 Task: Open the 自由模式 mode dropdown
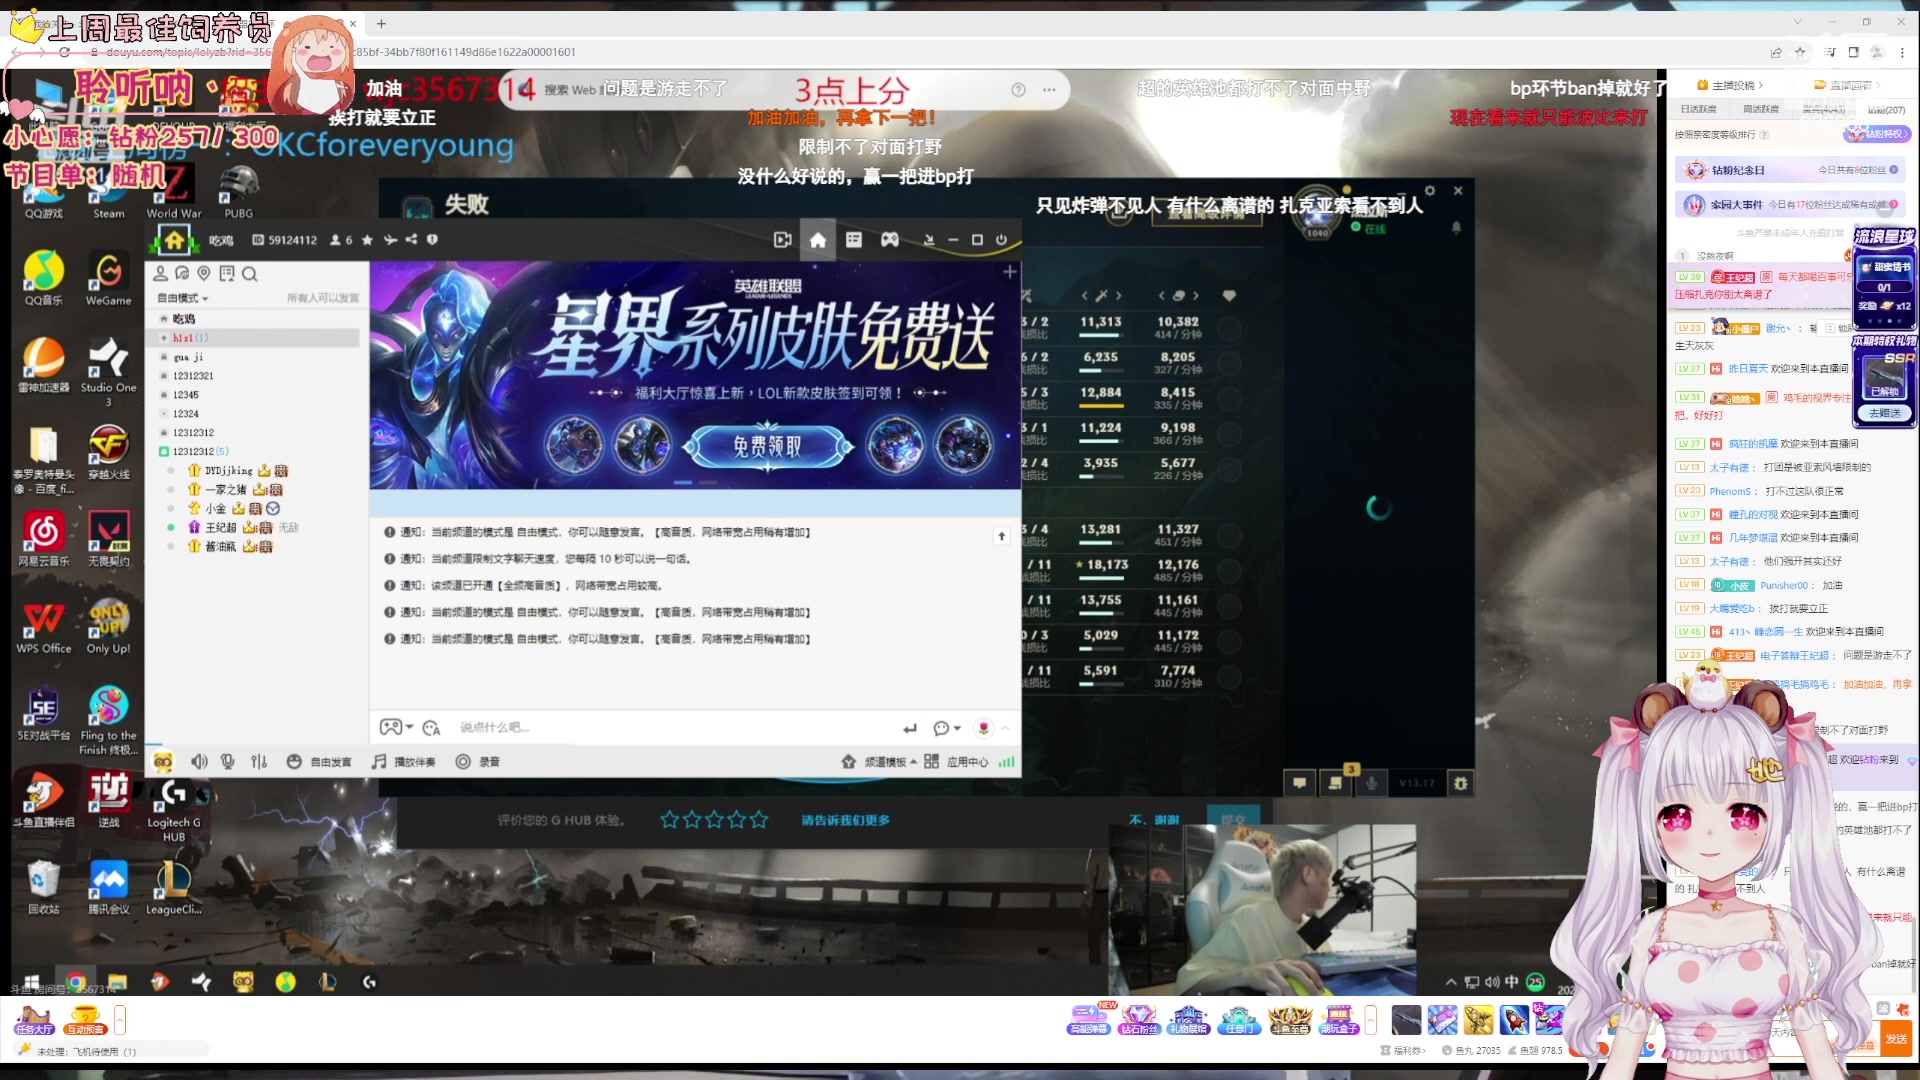point(183,298)
